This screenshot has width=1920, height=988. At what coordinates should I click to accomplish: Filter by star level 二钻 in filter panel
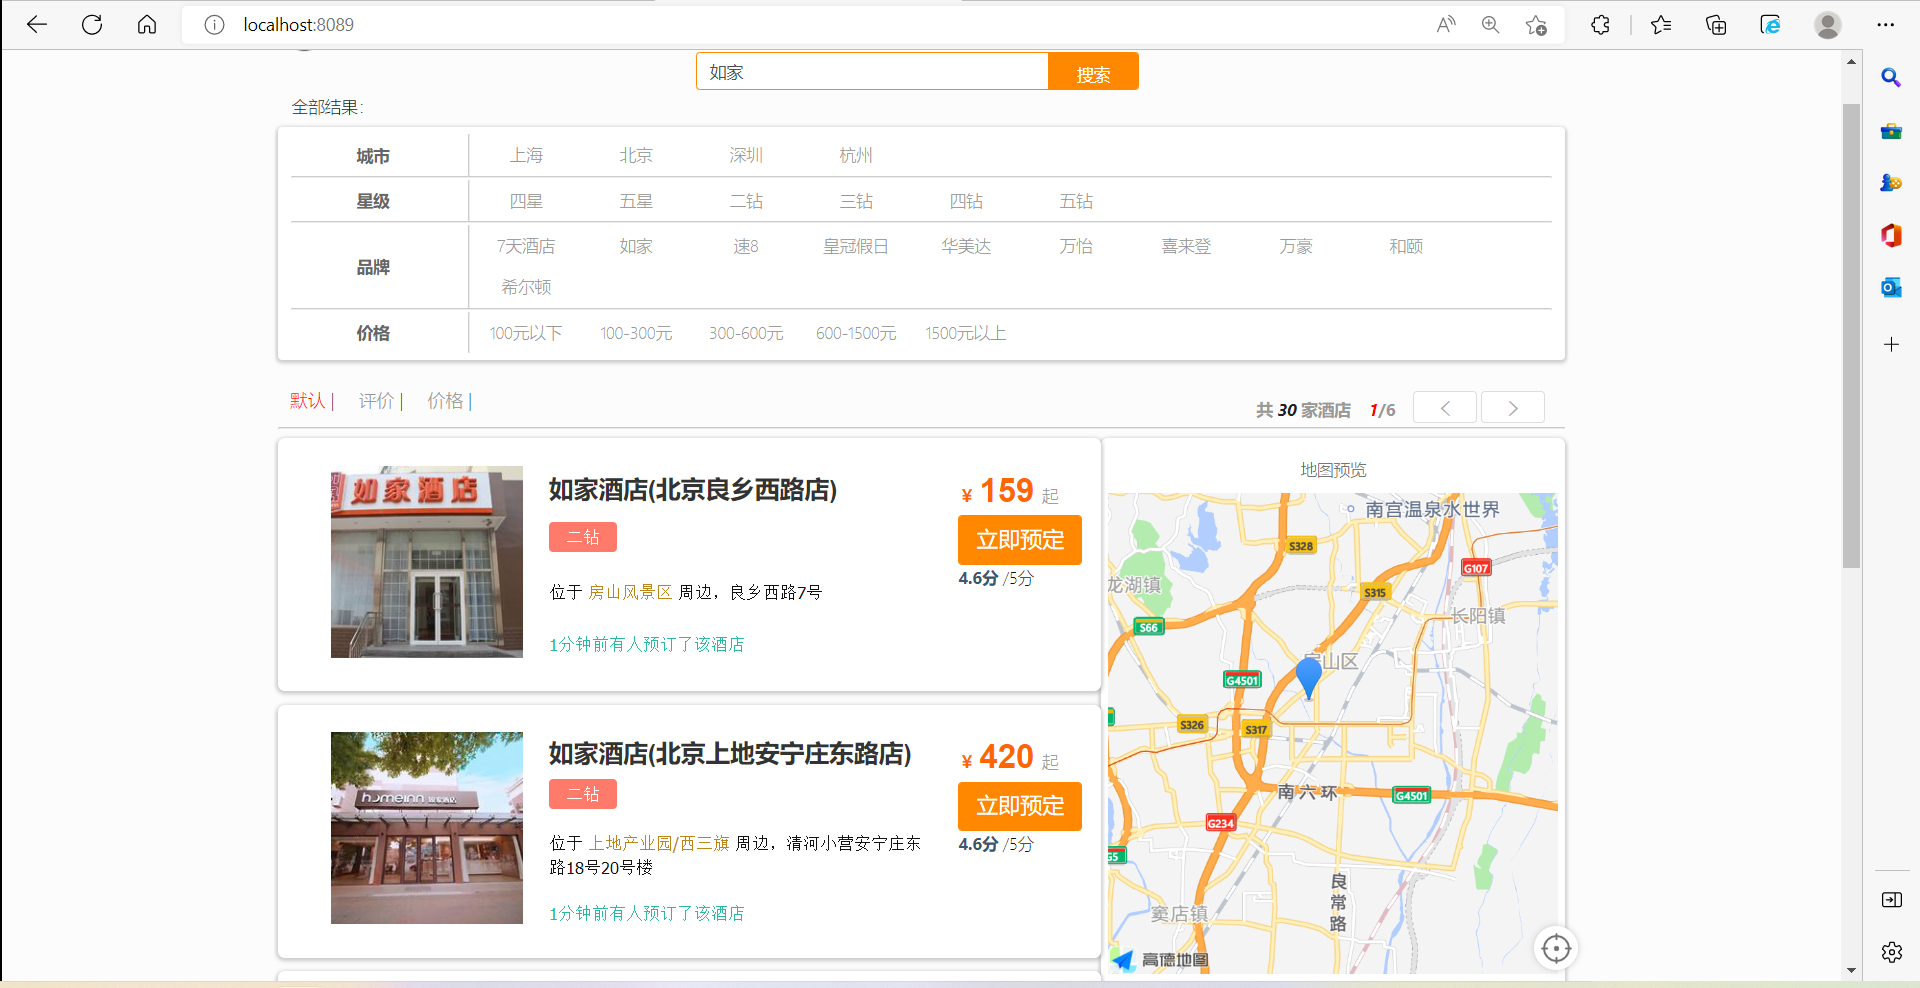point(746,201)
